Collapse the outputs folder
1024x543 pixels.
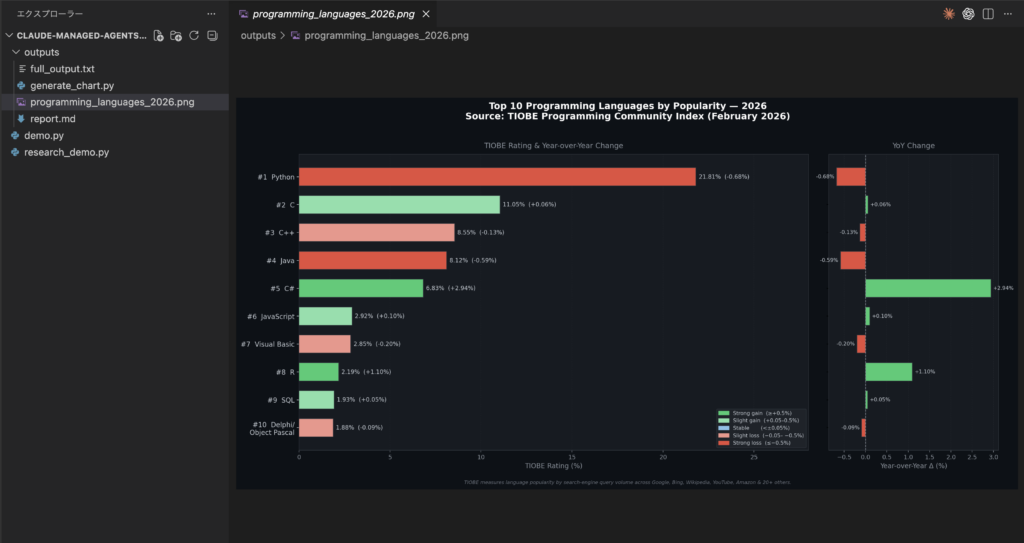click(x=41, y=52)
